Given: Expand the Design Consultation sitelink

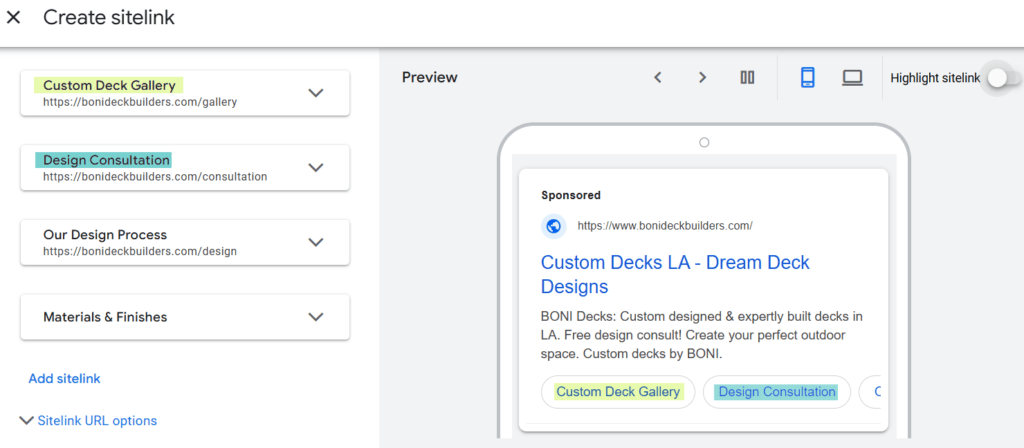Looking at the screenshot, I should click(x=316, y=168).
